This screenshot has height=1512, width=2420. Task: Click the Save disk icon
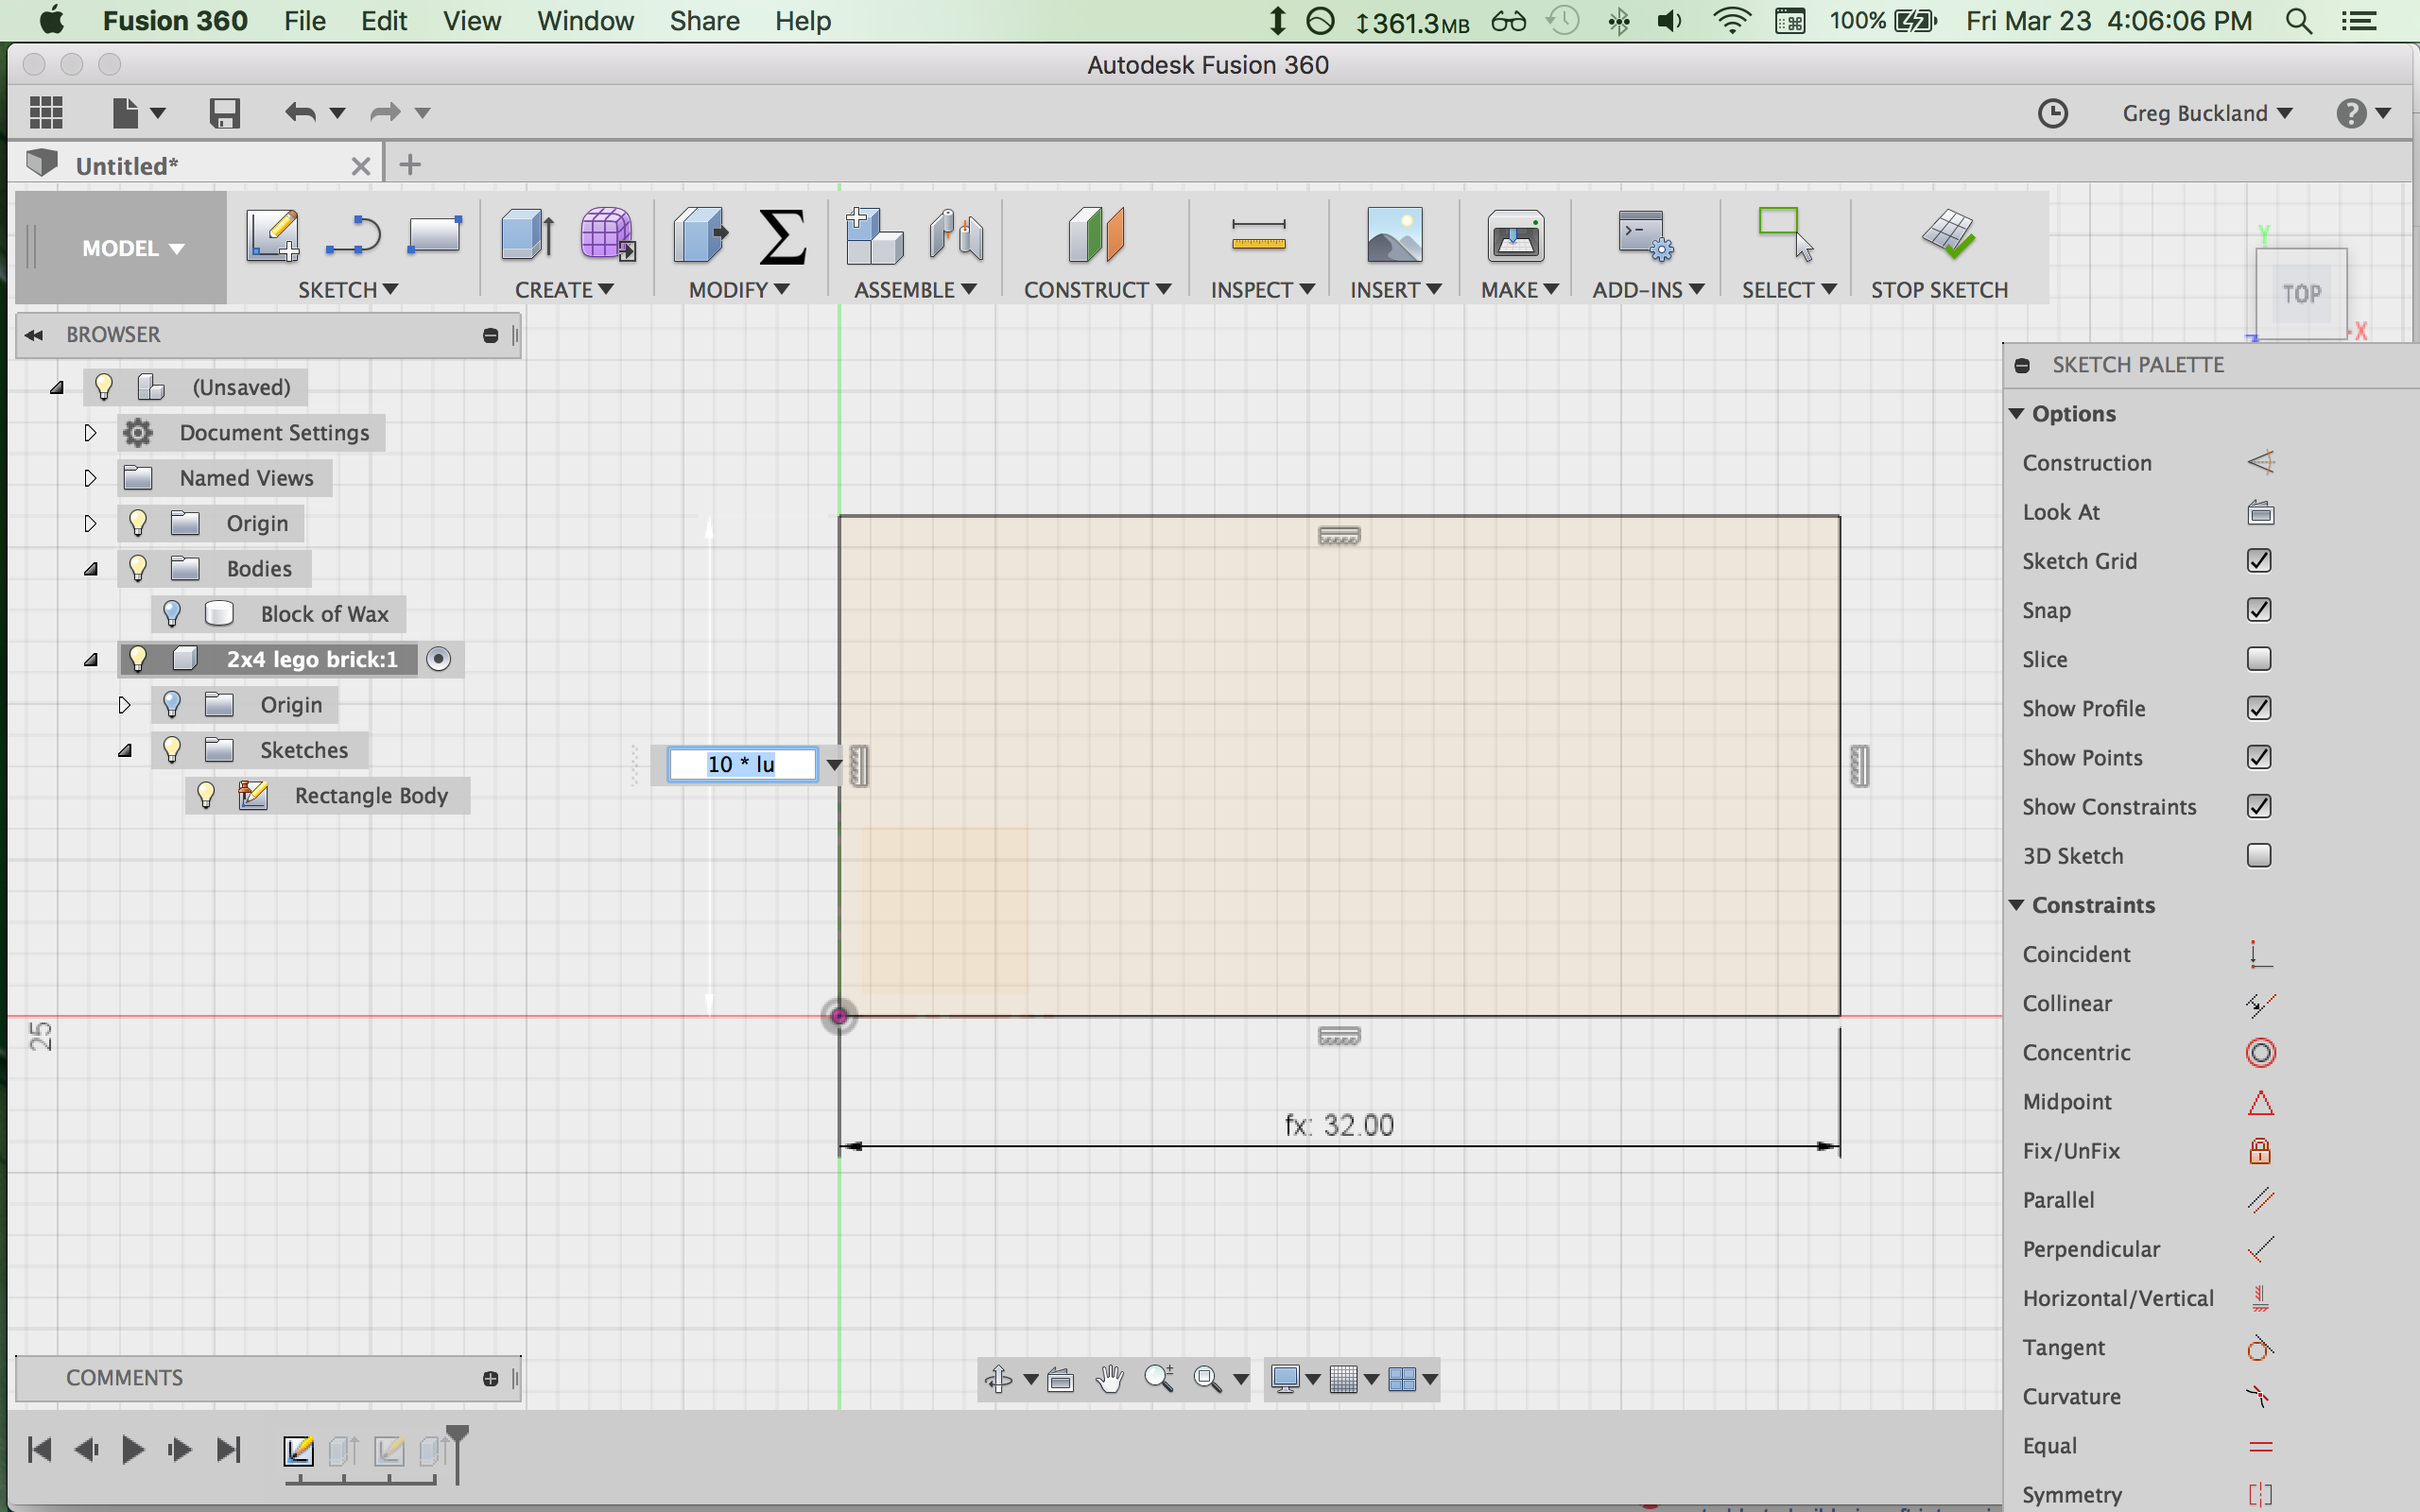pos(225,112)
